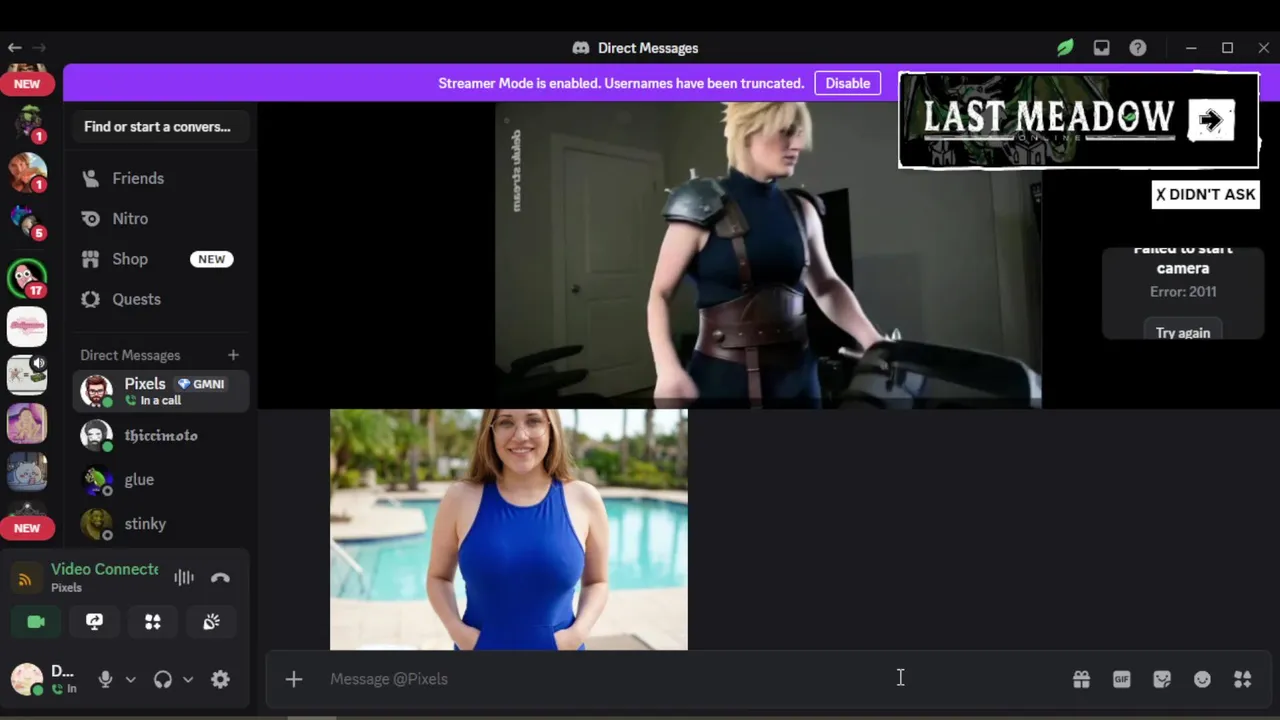Viewport: 1280px width, 720px height.
Task: Click the Video Connected status text
Action: point(105,569)
